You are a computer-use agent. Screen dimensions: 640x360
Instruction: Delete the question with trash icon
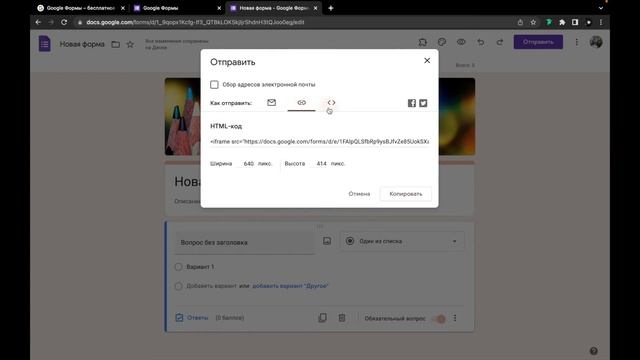342,318
